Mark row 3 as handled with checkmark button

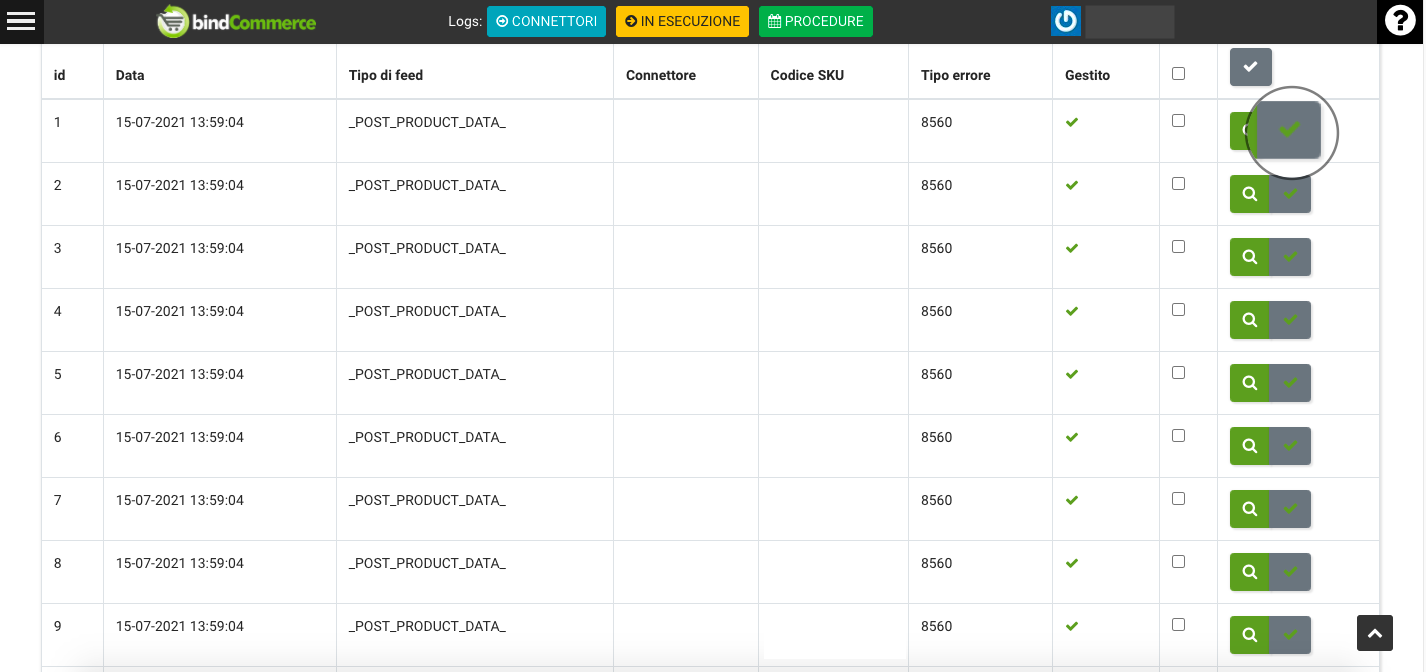click(x=1290, y=257)
